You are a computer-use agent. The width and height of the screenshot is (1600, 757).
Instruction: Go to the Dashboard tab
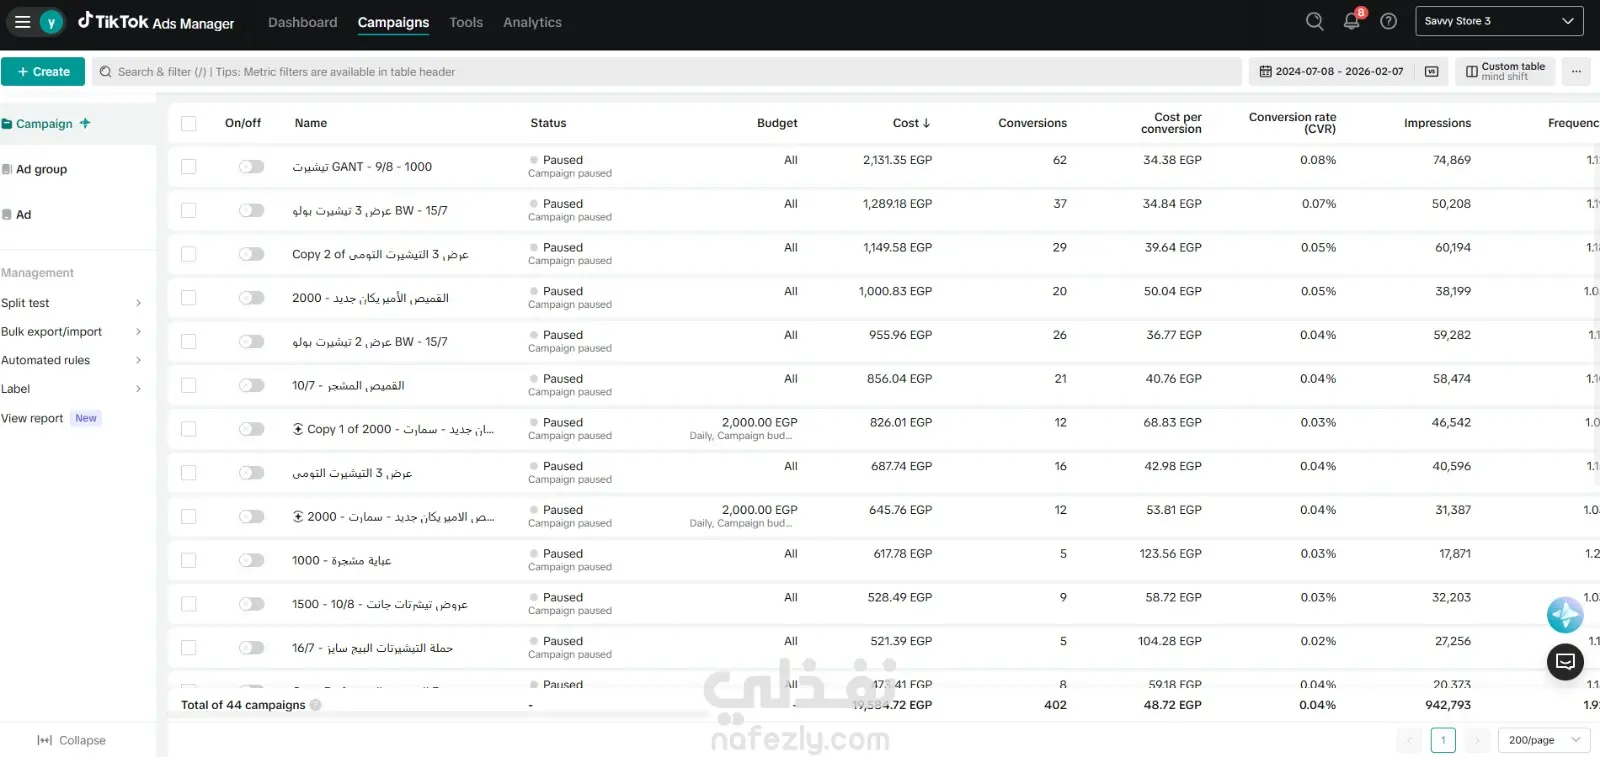pos(302,22)
